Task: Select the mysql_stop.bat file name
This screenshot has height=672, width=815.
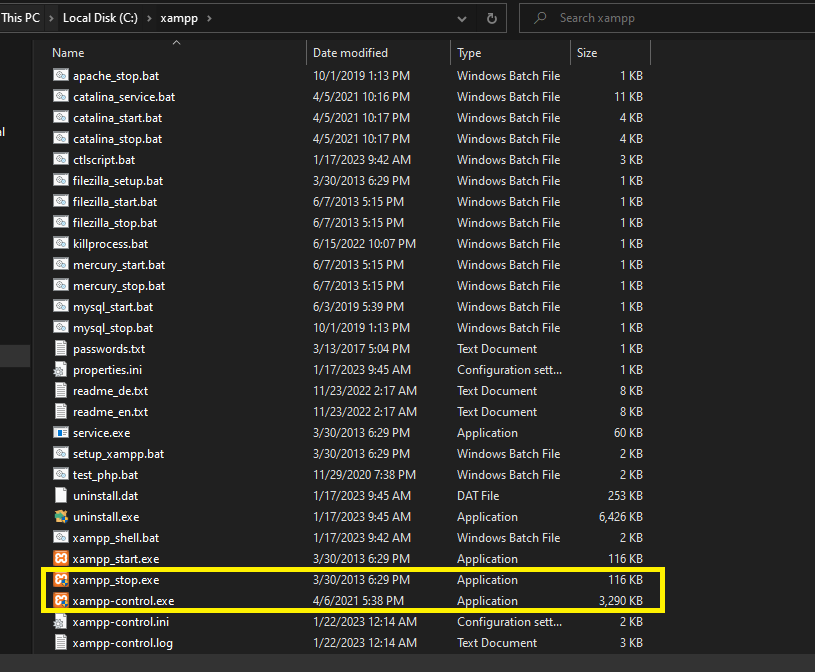Action: coord(113,328)
